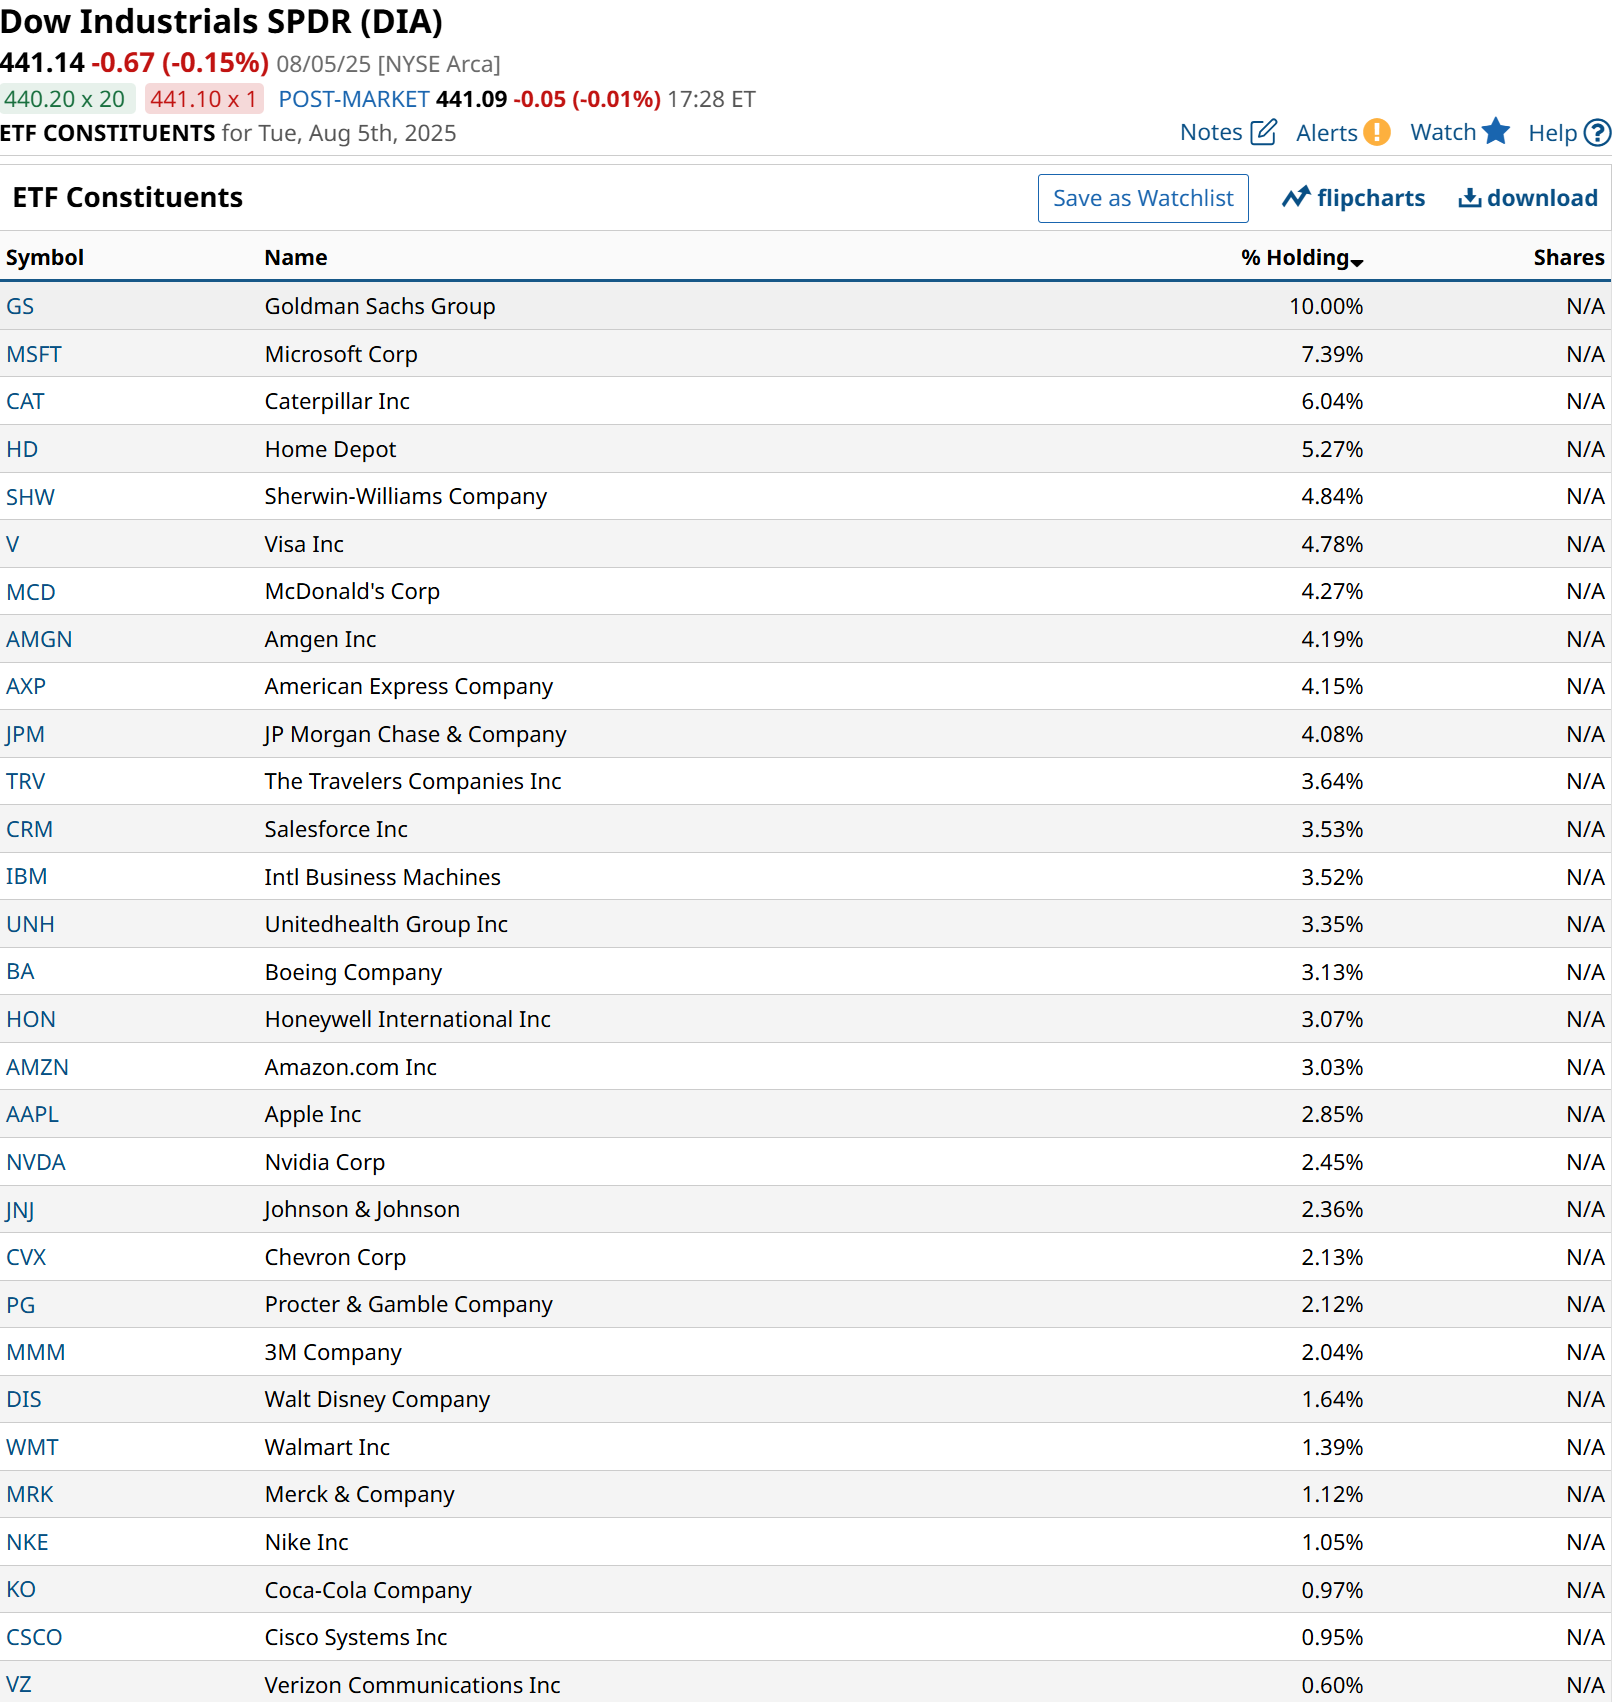Image resolution: width=1617 pixels, height=1702 pixels.
Task: Select the Sherwin-Williams Company name cell
Action: 406,497
